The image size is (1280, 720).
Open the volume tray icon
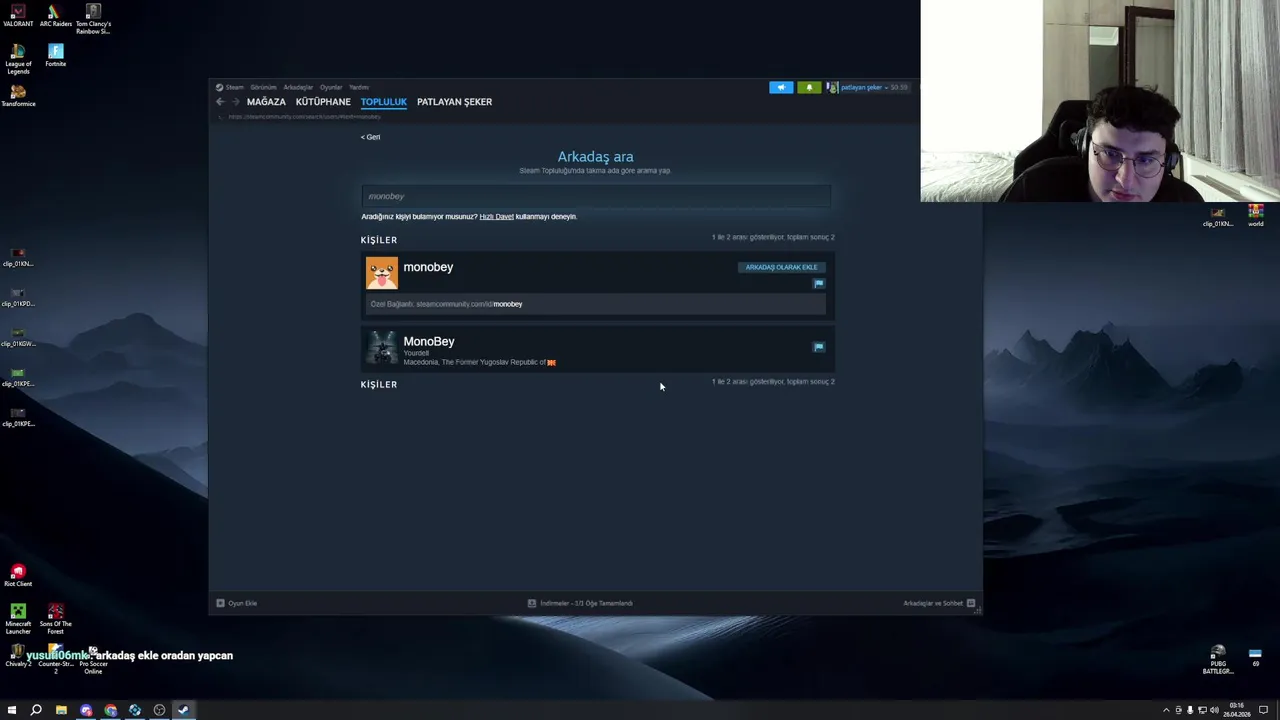click(1214, 710)
